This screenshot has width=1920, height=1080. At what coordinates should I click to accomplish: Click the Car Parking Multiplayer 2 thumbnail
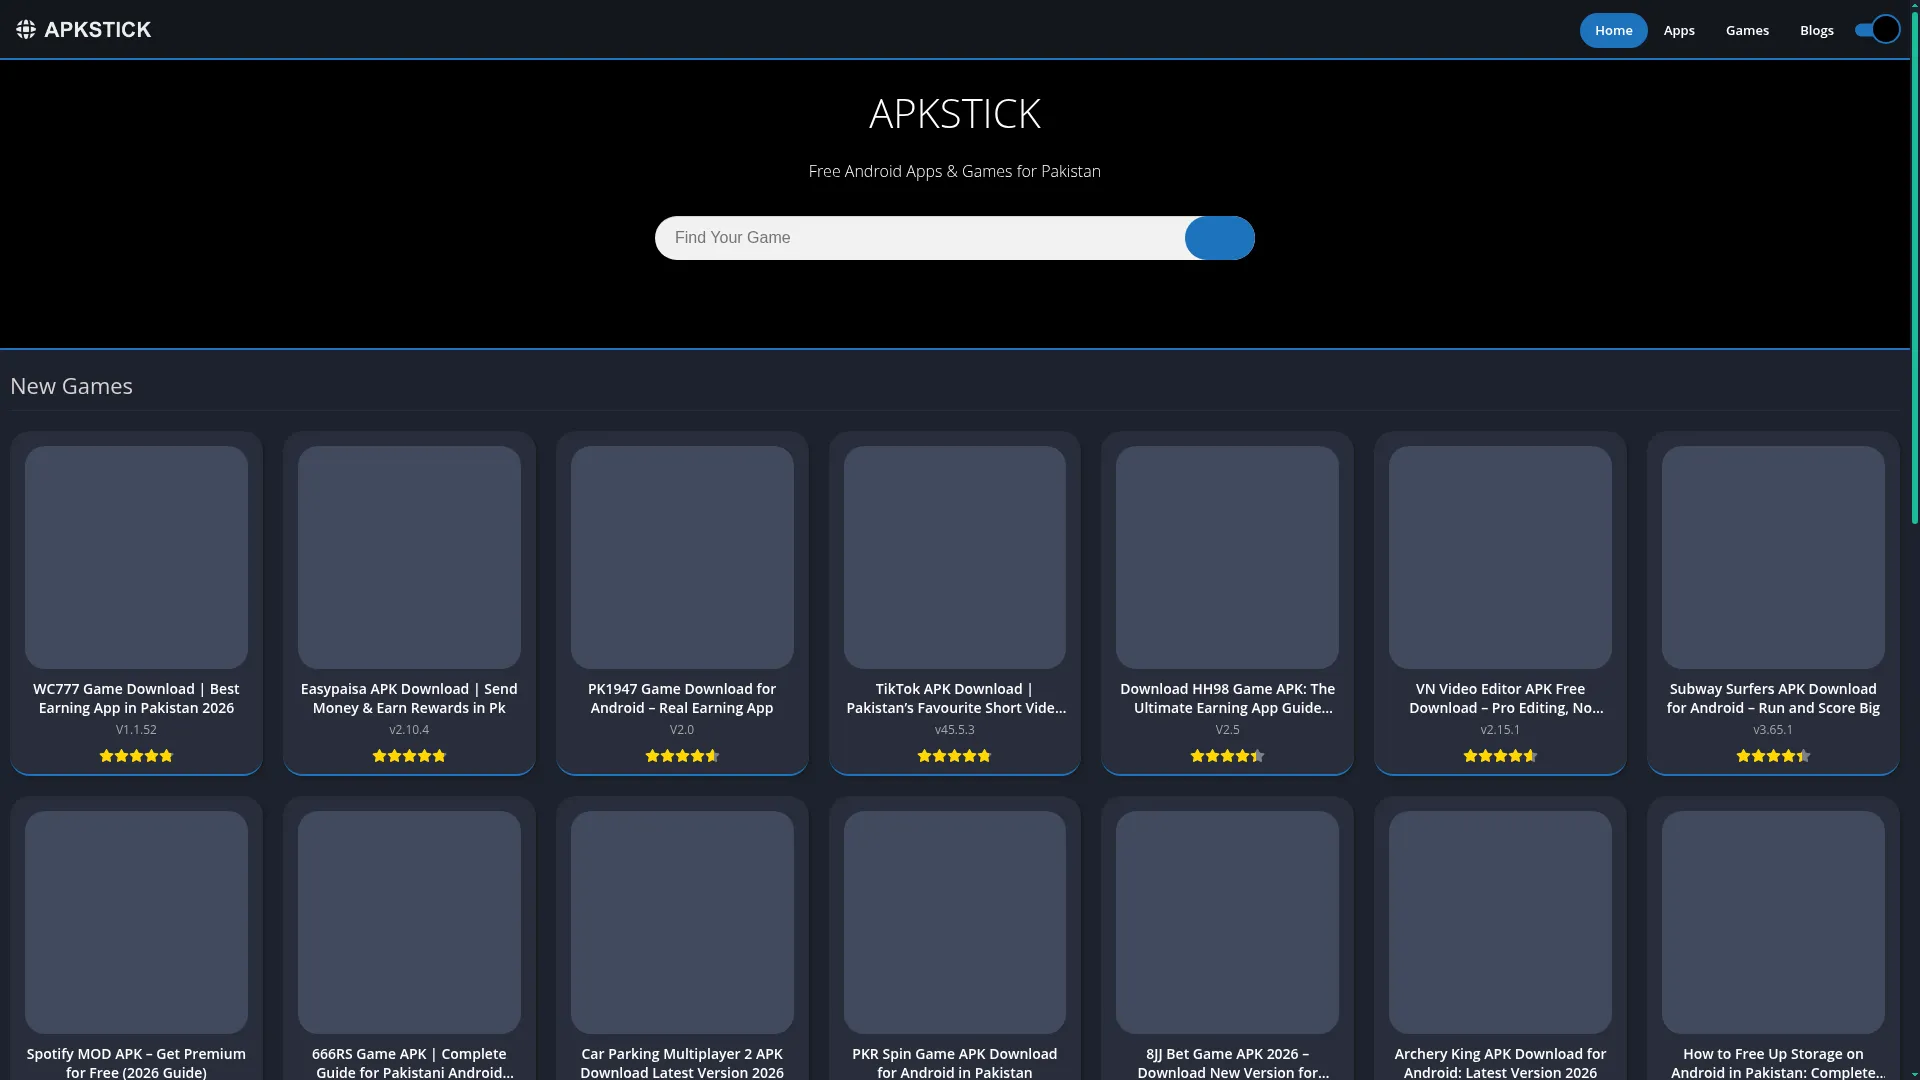click(x=682, y=922)
